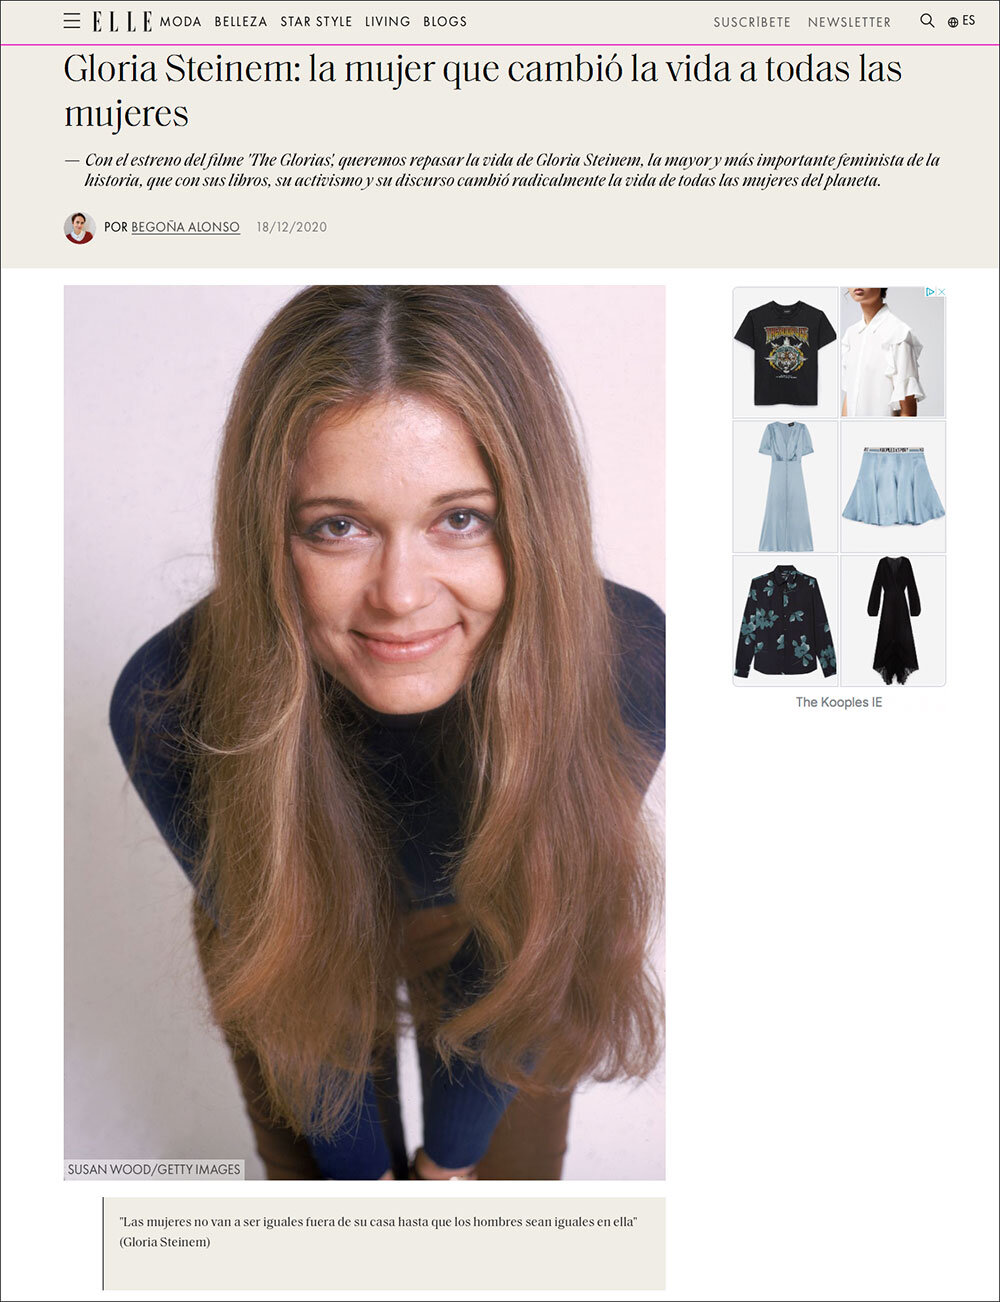Select the light blue skirt ad
The image size is (1000, 1302).
tap(893, 487)
